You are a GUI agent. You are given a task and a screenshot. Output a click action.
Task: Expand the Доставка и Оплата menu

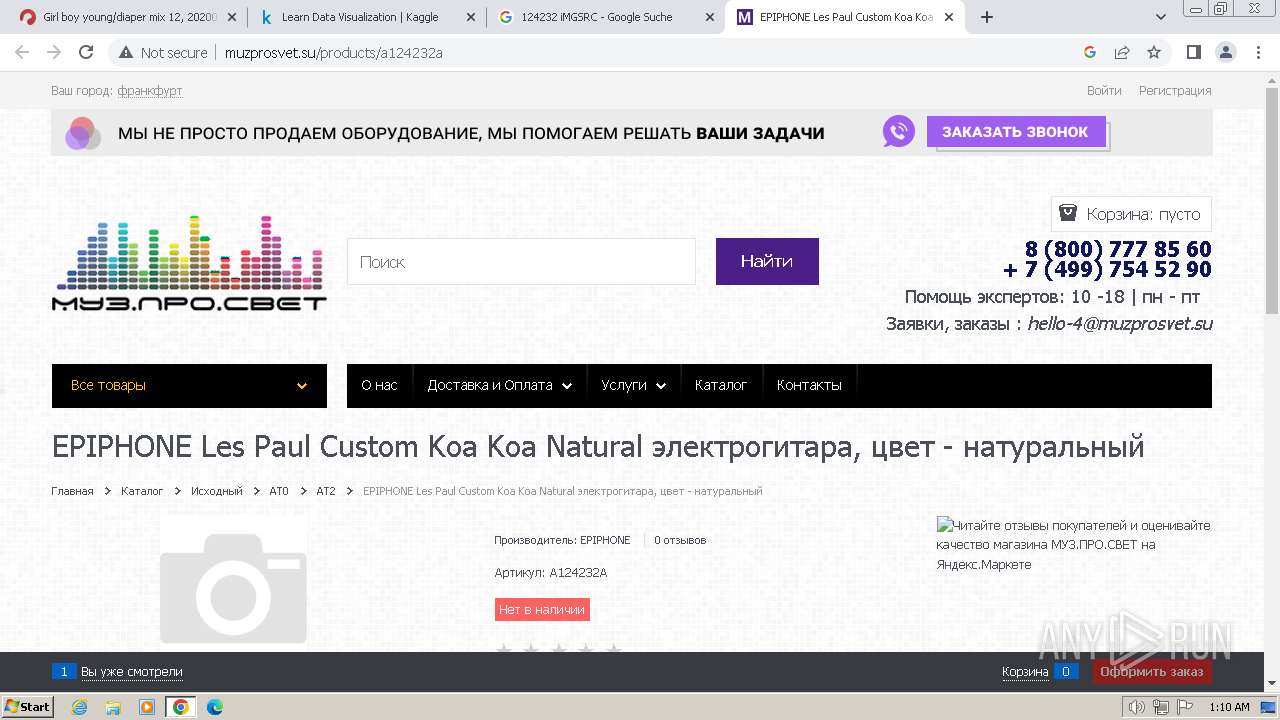pos(499,385)
